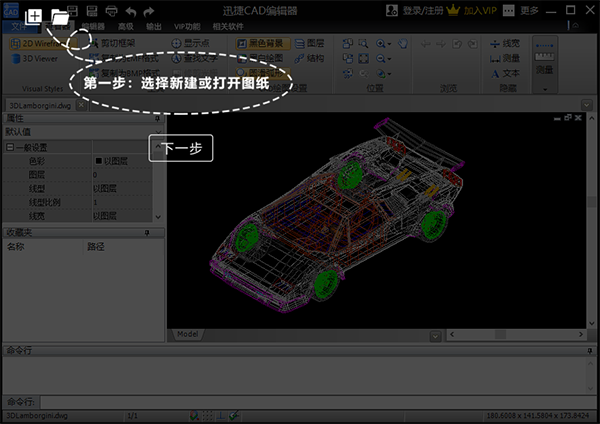Close the 3DLamborgini.dwg document tab
The image size is (600, 424).
tap(81, 105)
